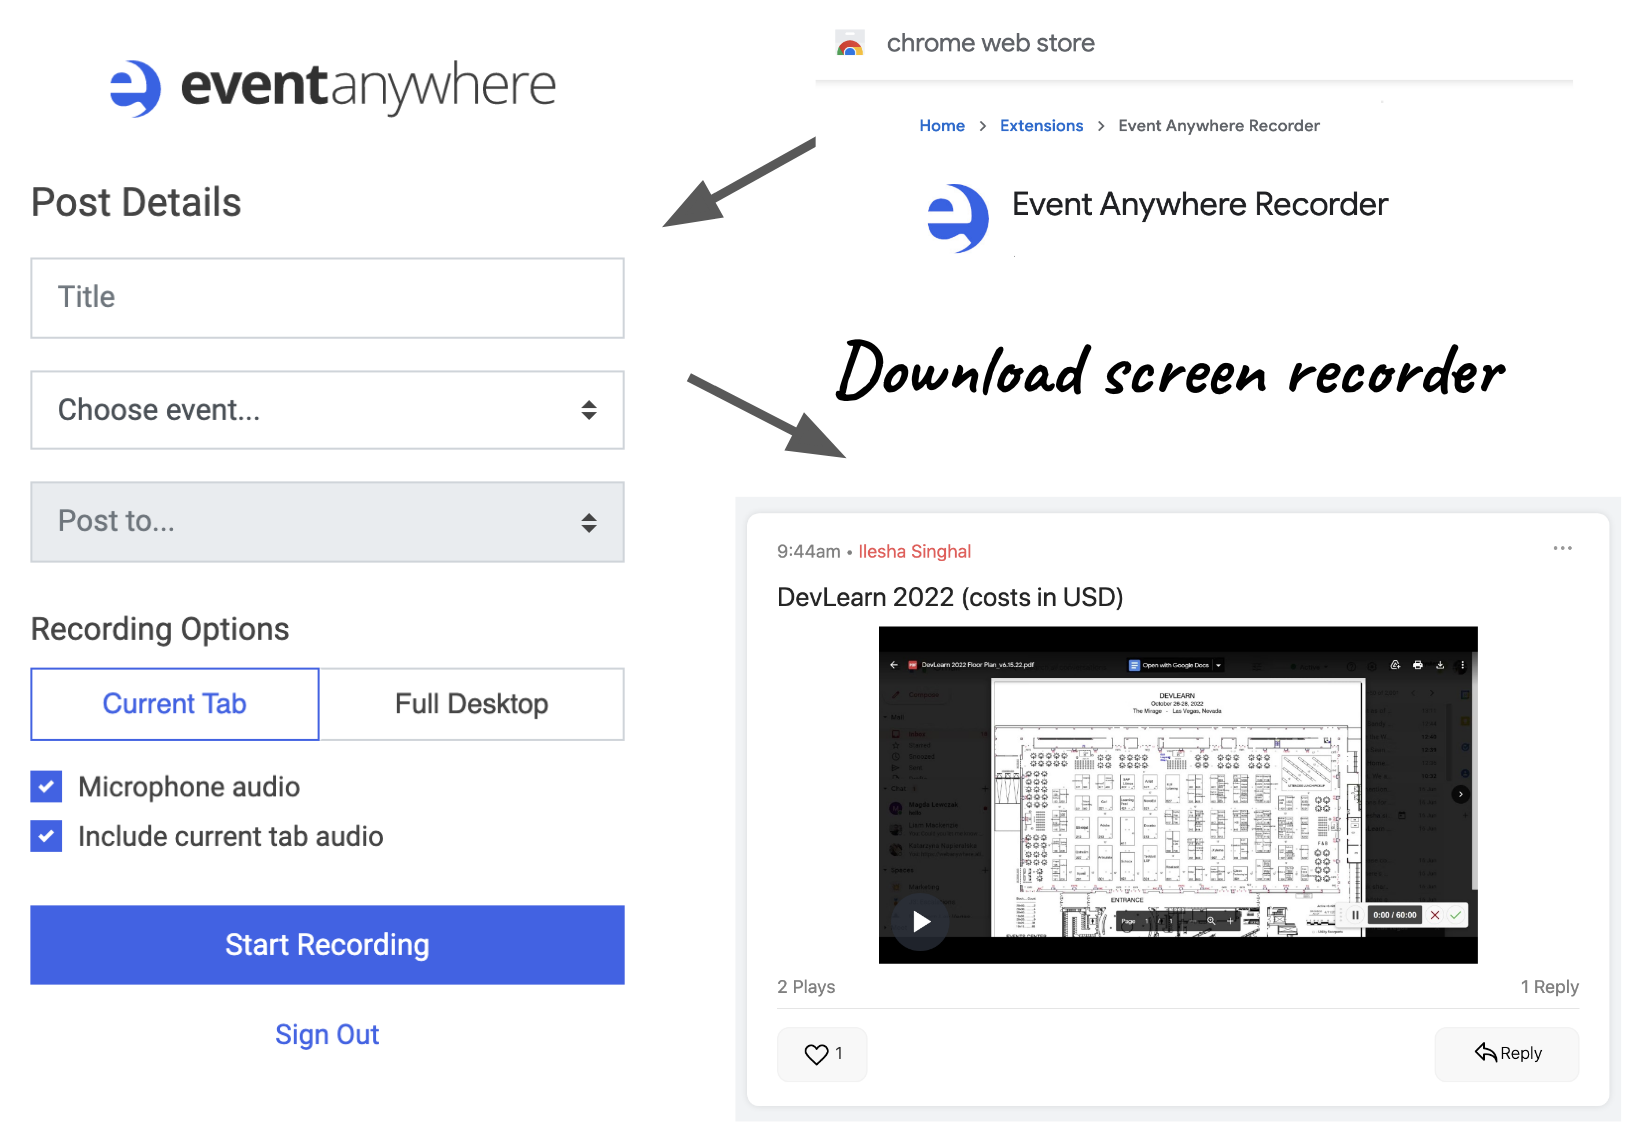Open the Choose event dropdown
This screenshot has height=1134, width=1632.
coord(327,410)
